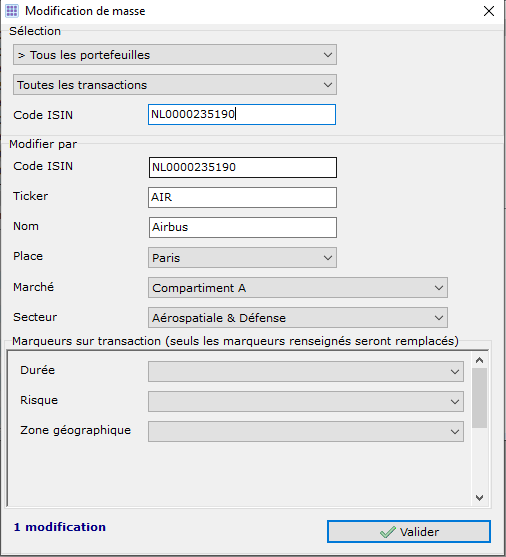This screenshot has height=557, width=506.
Task: Click the Nom field containing Airbus
Action: (x=243, y=227)
